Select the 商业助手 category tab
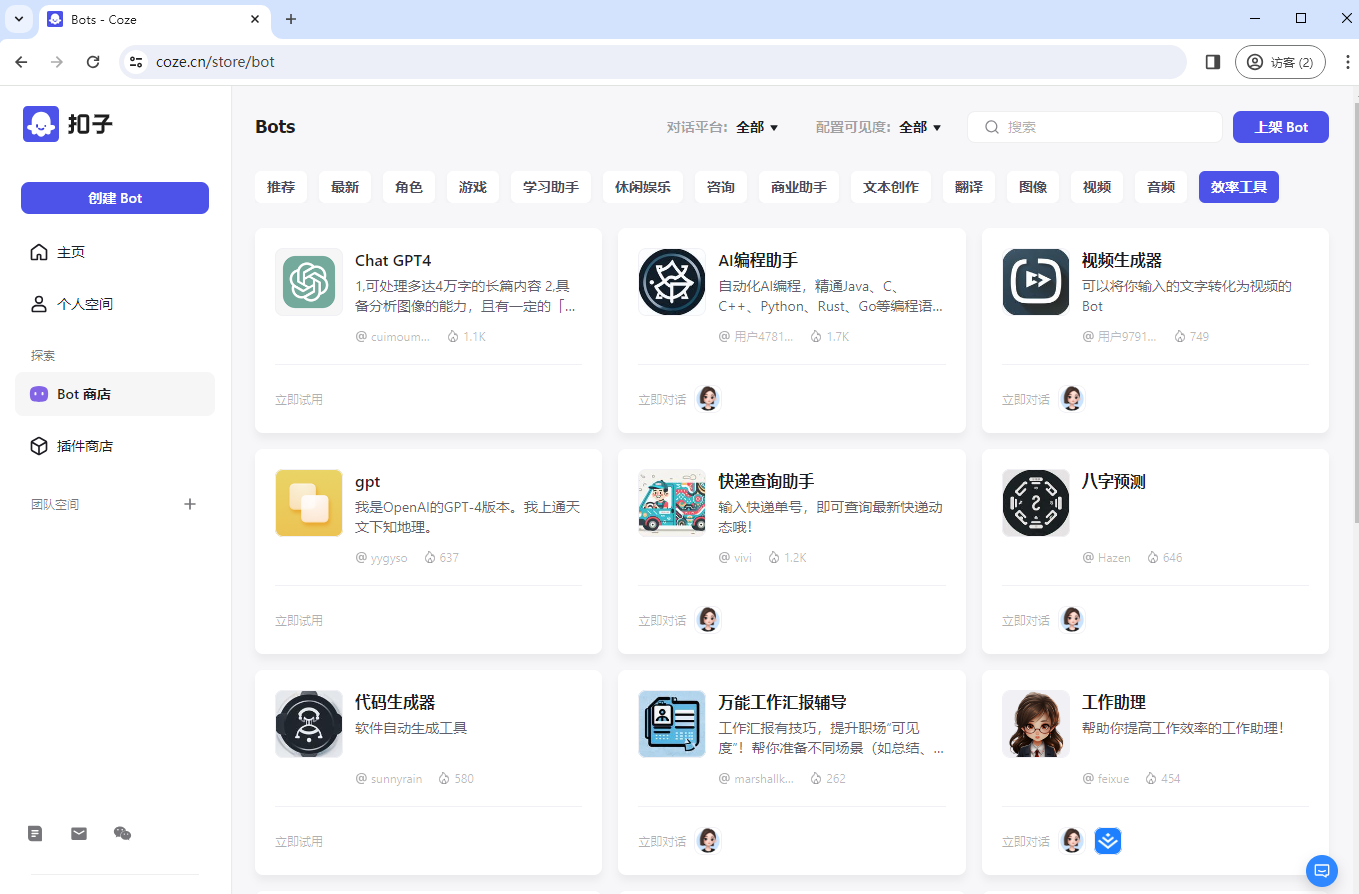This screenshot has width=1359, height=894. click(799, 187)
